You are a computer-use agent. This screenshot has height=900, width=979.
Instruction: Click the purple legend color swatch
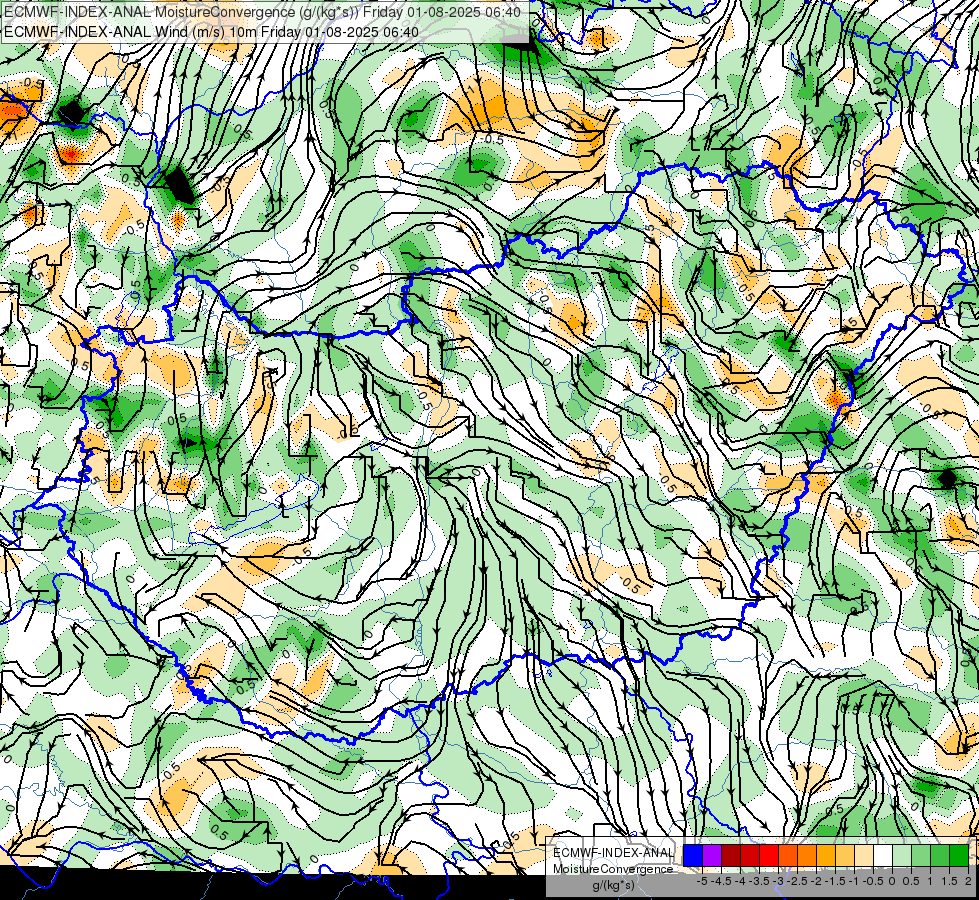pyautogui.click(x=712, y=855)
